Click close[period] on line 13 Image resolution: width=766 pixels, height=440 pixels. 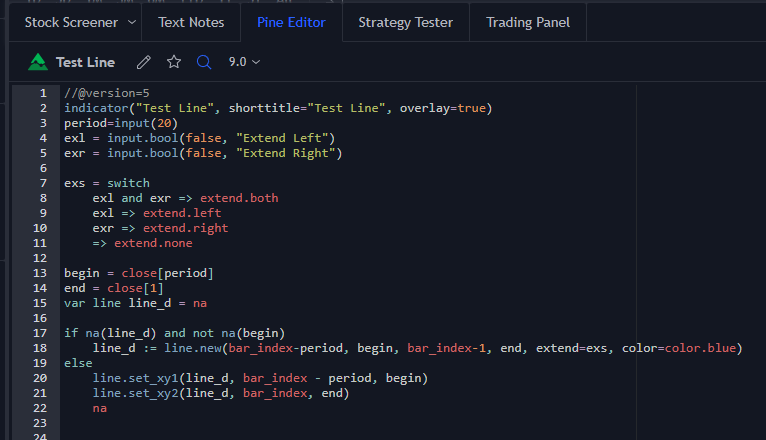coord(168,273)
